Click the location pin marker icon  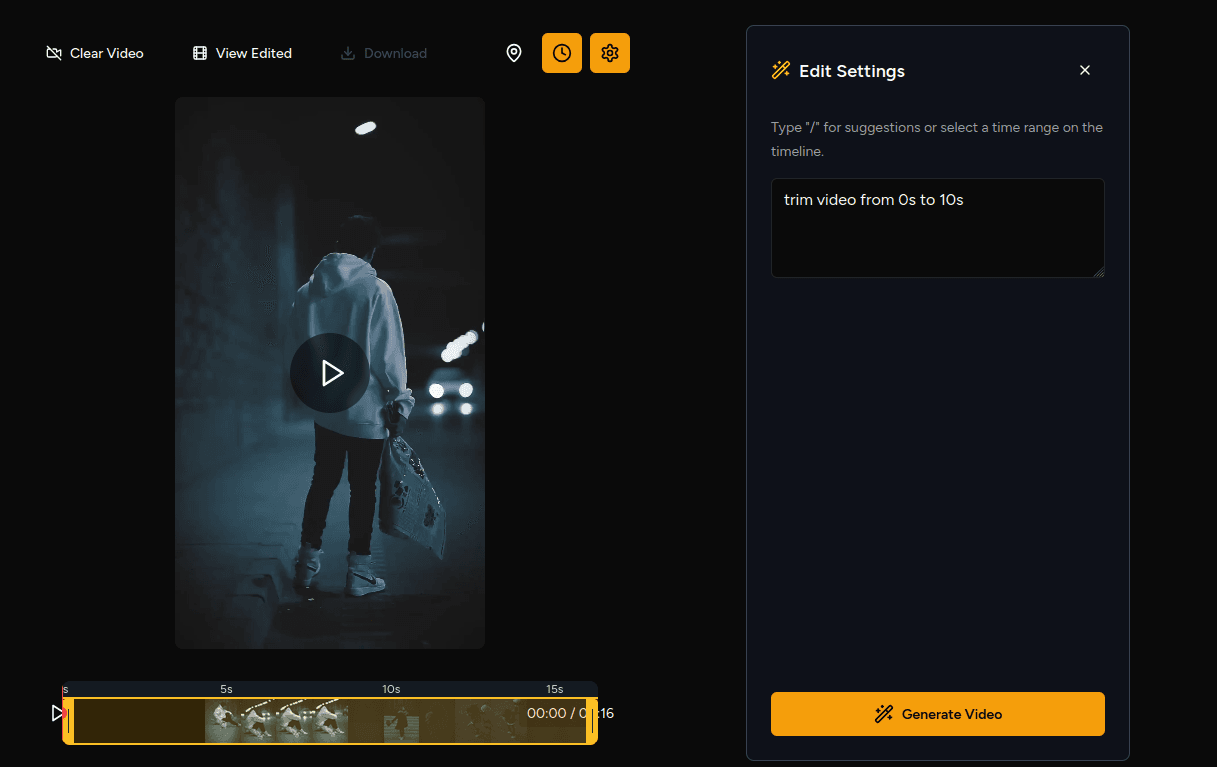(x=514, y=53)
